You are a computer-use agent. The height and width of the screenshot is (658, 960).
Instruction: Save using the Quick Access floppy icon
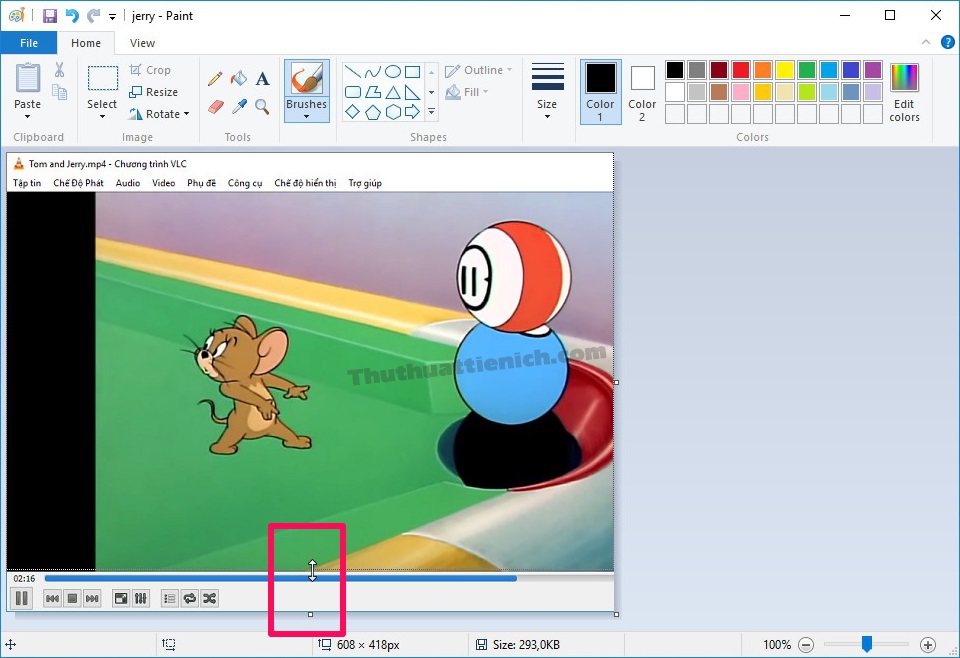pyautogui.click(x=49, y=16)
